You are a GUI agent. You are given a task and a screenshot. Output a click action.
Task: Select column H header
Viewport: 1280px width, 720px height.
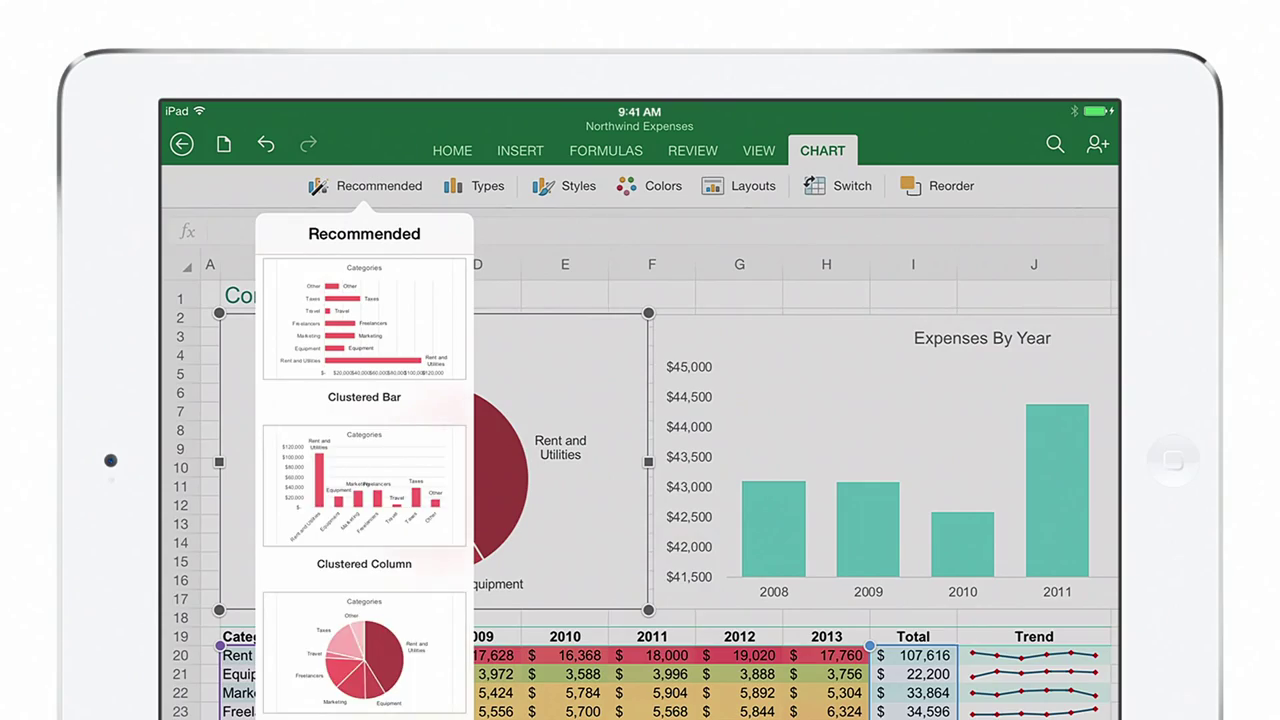click(826, 265)
